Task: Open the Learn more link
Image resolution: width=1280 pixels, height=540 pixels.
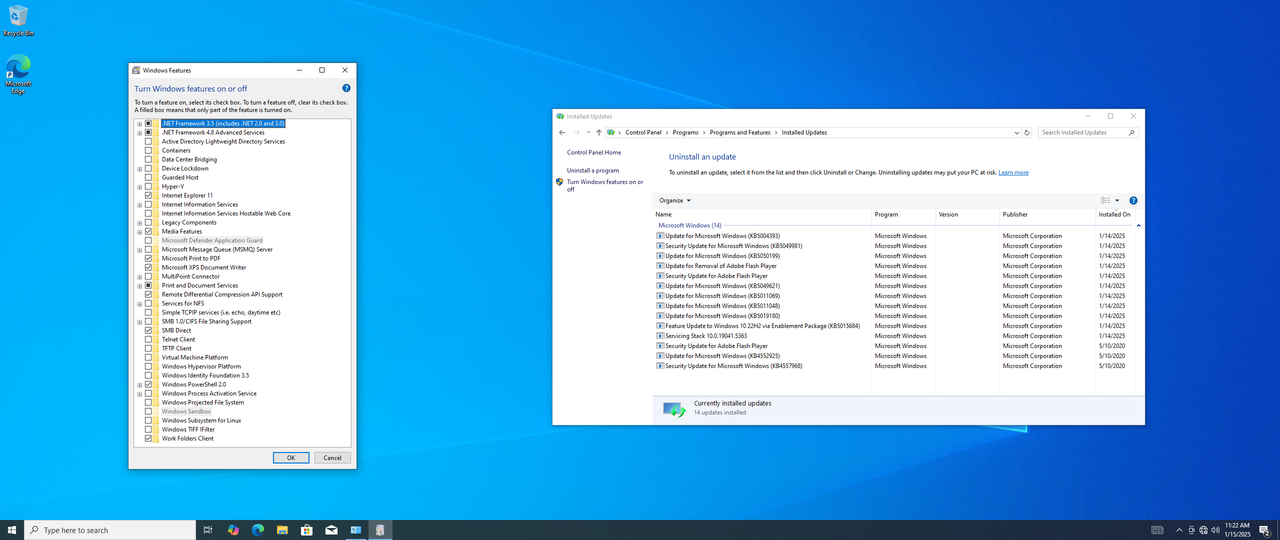Action: [x=1013, y=172]
